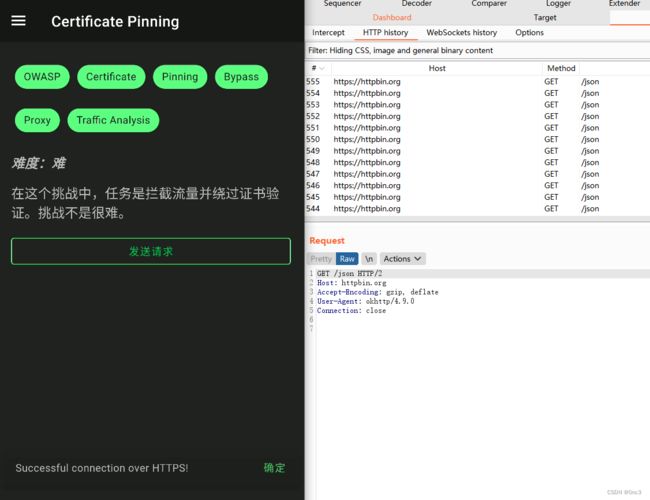650x500 pixels.
Task: Switch to the Logger tab in Burp
Action: tap(558, 4)
